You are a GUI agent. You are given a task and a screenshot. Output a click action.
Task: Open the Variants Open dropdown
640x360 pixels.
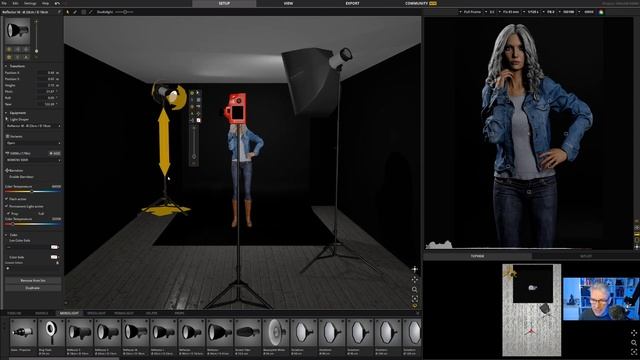33,143
